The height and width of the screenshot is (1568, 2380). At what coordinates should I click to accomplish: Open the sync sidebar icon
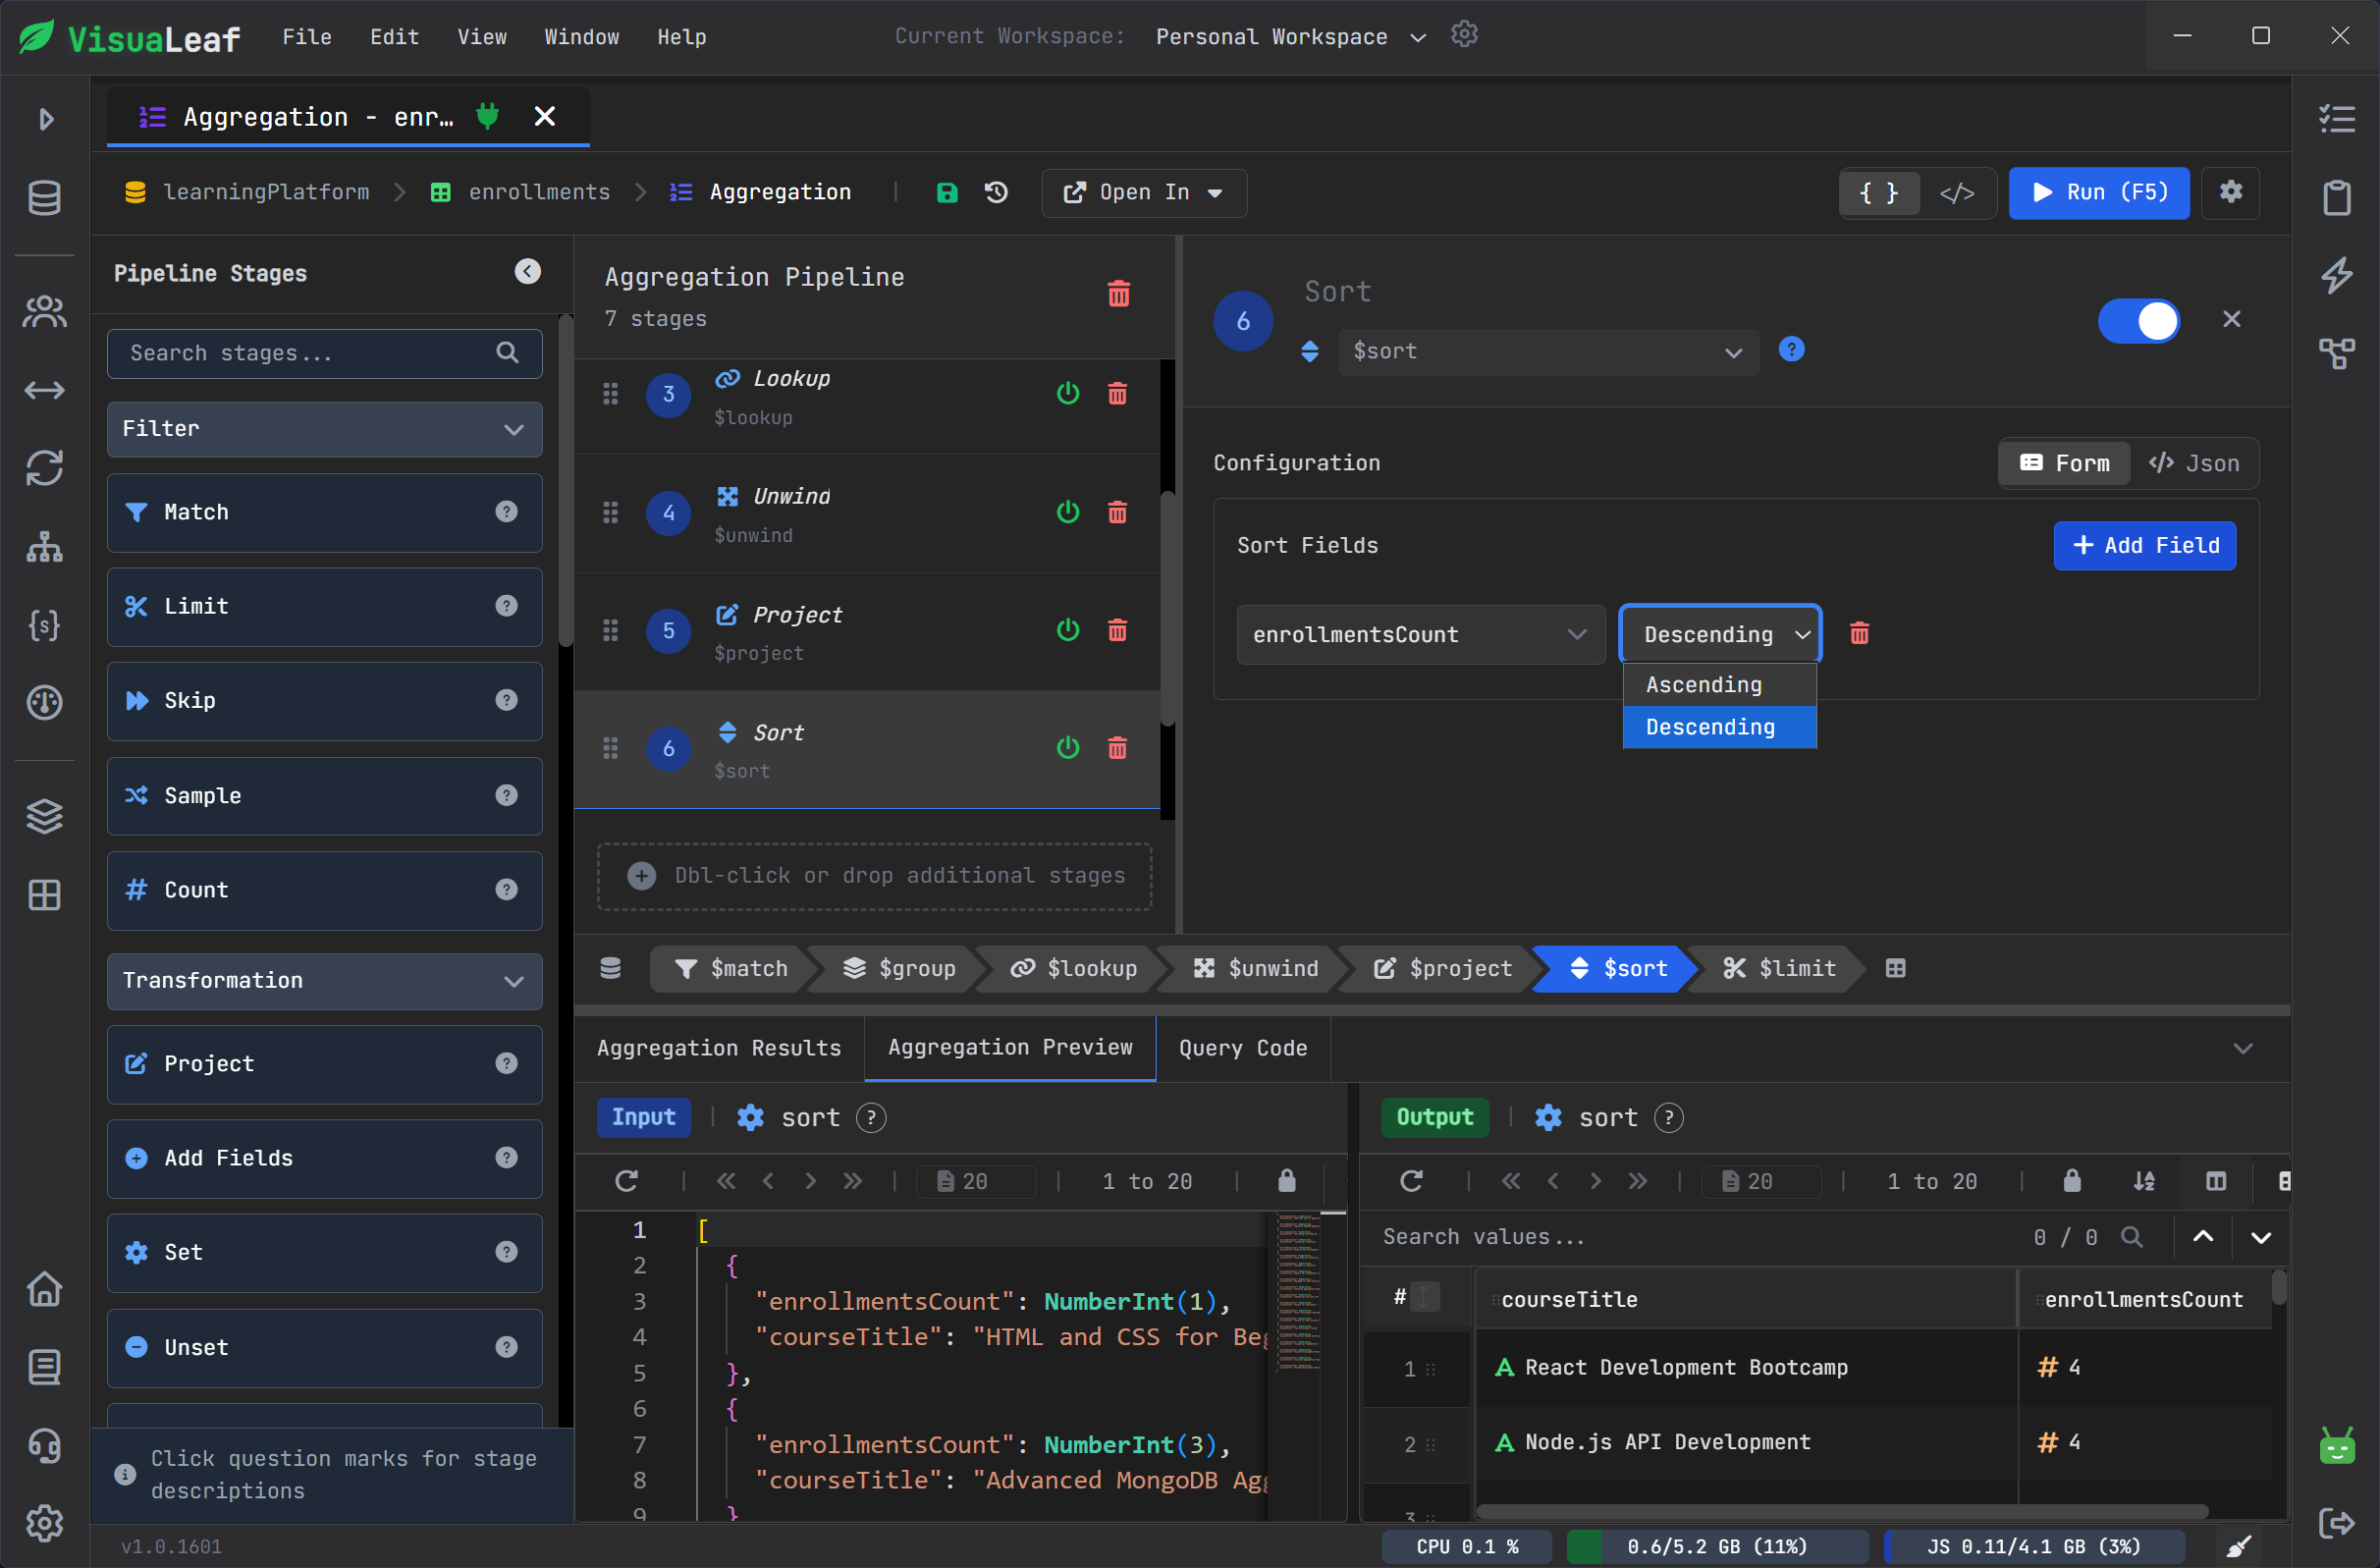point(44,468)
